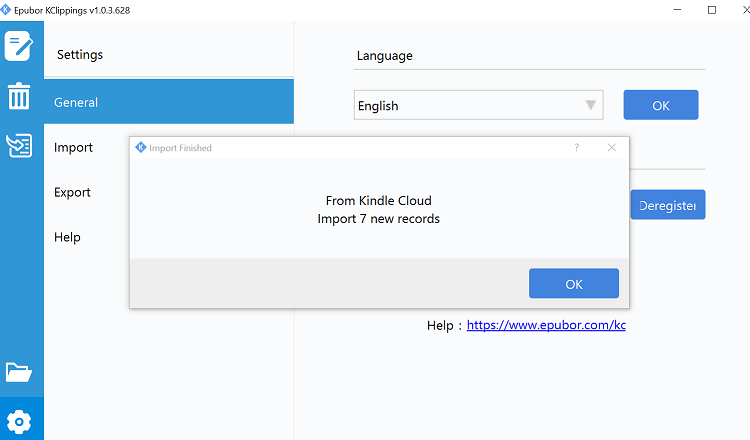Click the Settings heading text
Viewport: 750px width, 440px height.
[x=80, y=55]
